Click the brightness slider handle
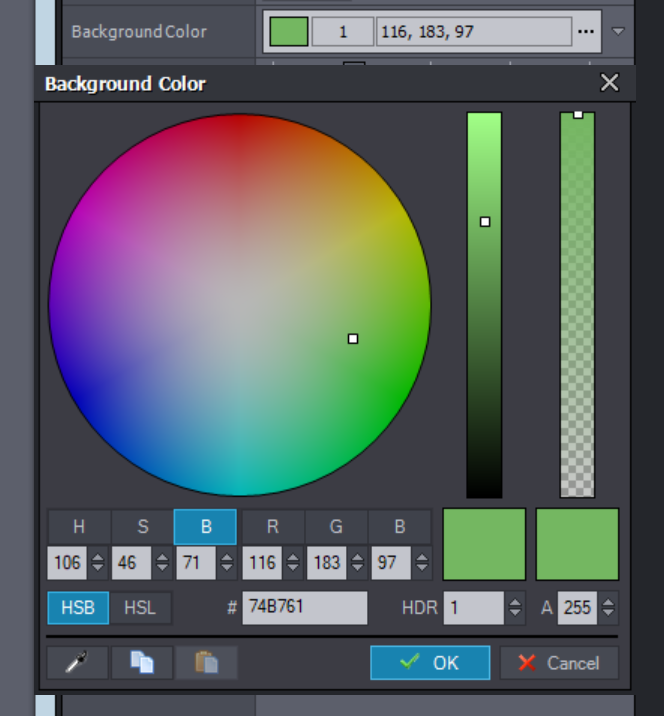This screenshot has height=716, width=664. point(485,222)
